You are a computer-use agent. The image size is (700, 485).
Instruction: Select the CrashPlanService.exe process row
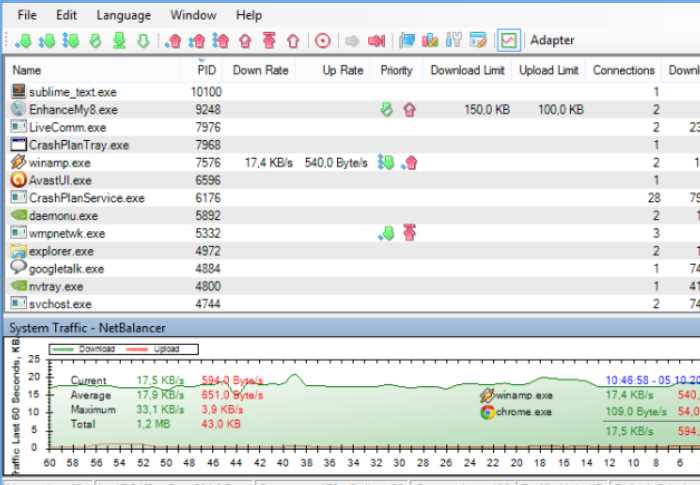coord(352,198)
